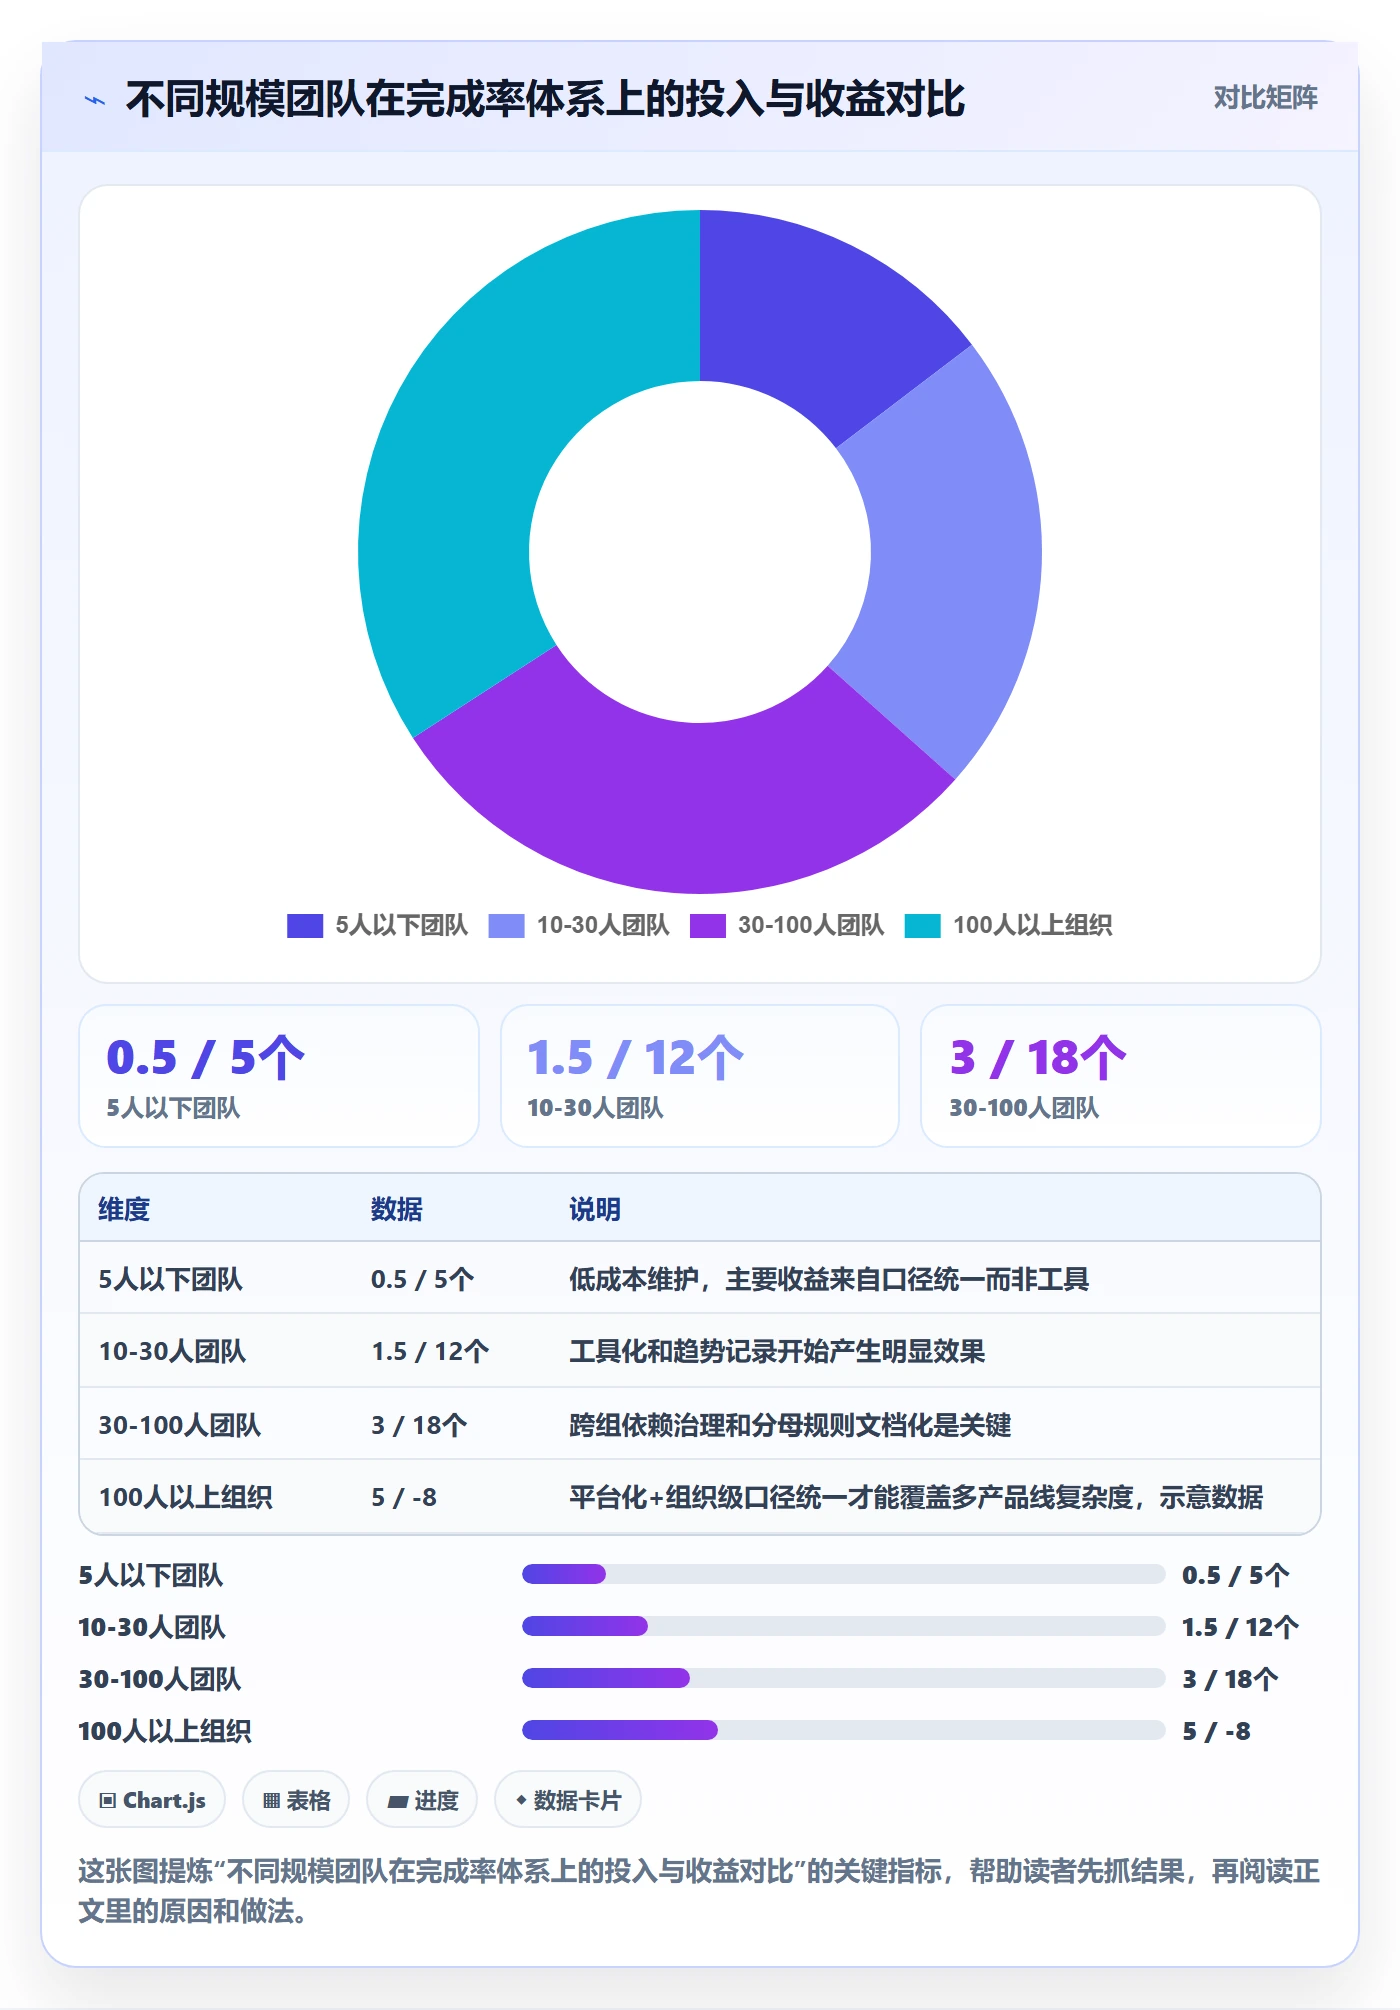
Task: Click description 工具化和趋势记录开始产生明显效果
Action: [x=777, y=1351]
